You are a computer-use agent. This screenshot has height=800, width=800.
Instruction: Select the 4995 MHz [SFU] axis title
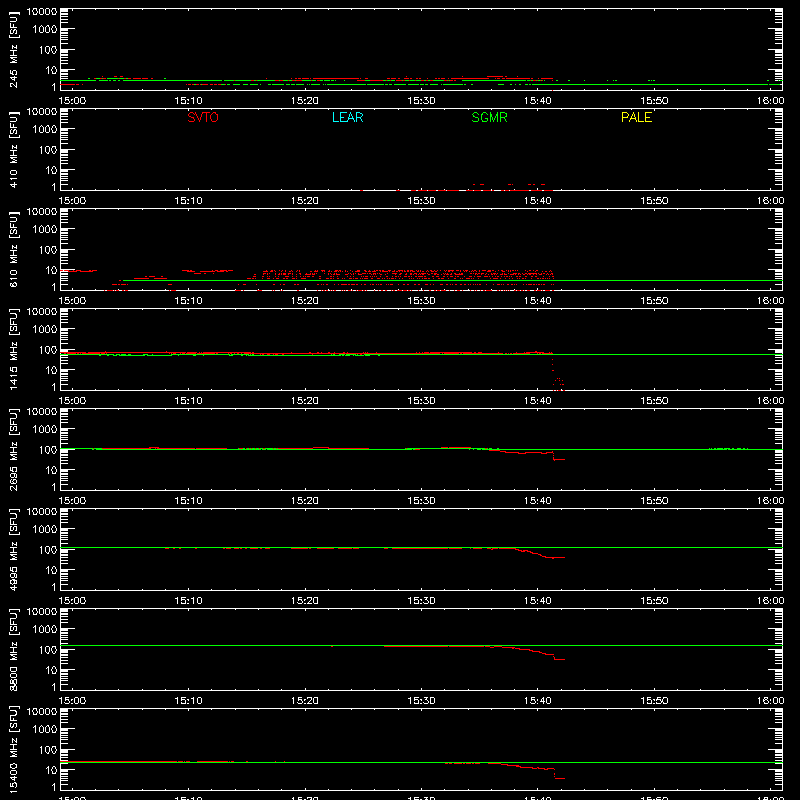(14, 549)
